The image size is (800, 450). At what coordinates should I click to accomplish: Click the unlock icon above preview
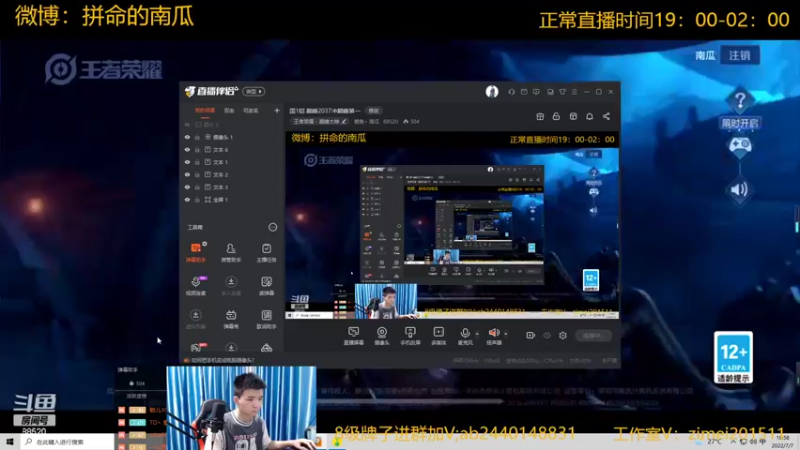(x=556, y=116)
